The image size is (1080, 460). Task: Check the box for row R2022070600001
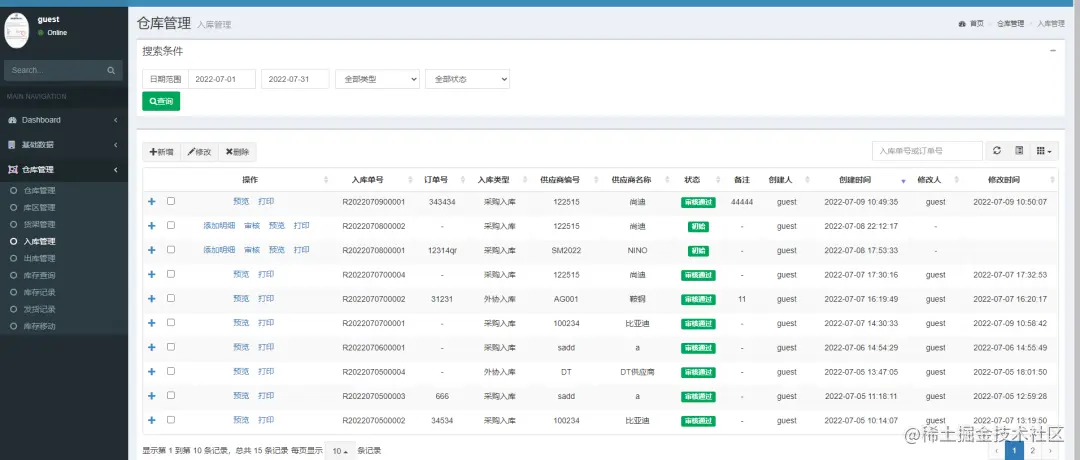click(x=171, y=346)
